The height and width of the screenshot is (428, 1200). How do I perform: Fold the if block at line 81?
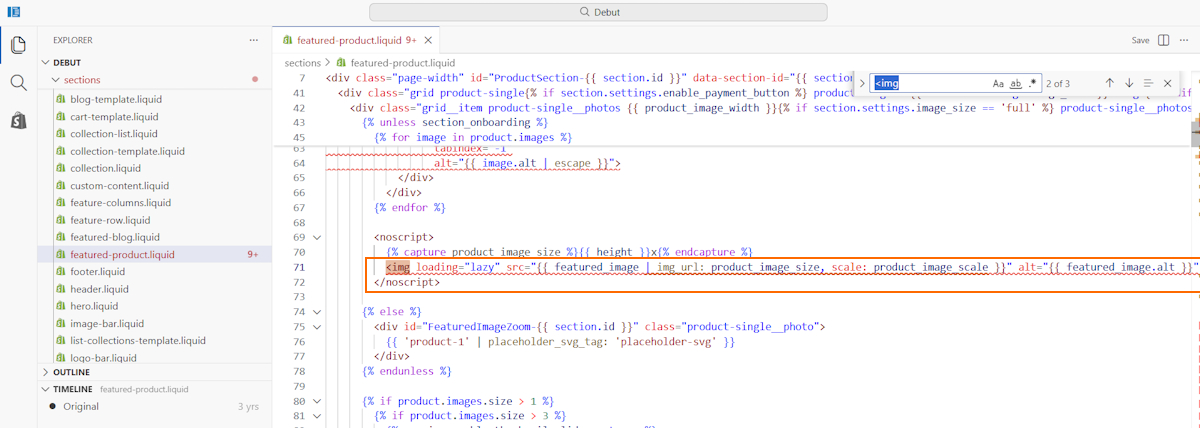[x=318, y=417]
